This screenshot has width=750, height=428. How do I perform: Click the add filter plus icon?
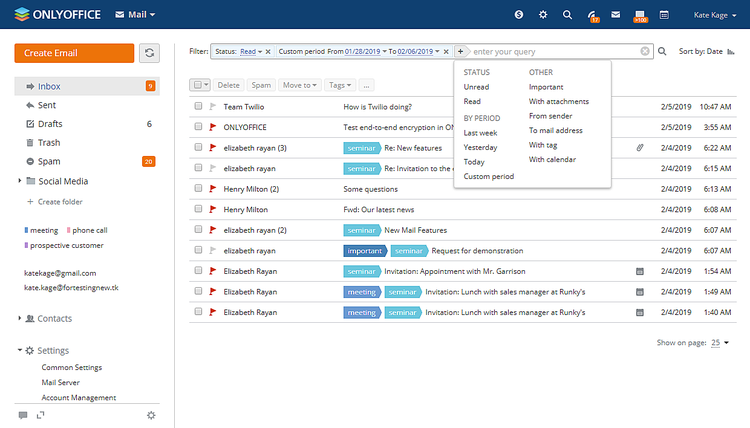(460, 51)
